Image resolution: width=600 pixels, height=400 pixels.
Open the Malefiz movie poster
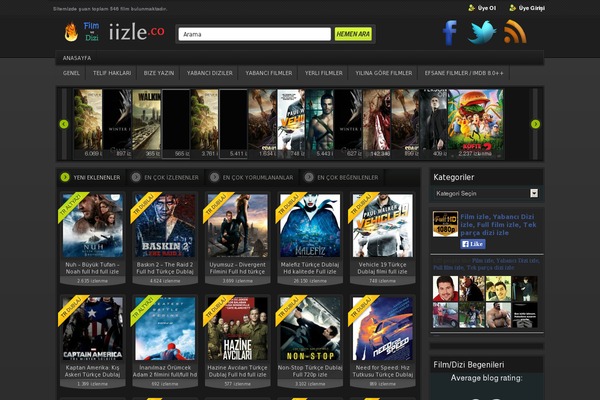310,225
